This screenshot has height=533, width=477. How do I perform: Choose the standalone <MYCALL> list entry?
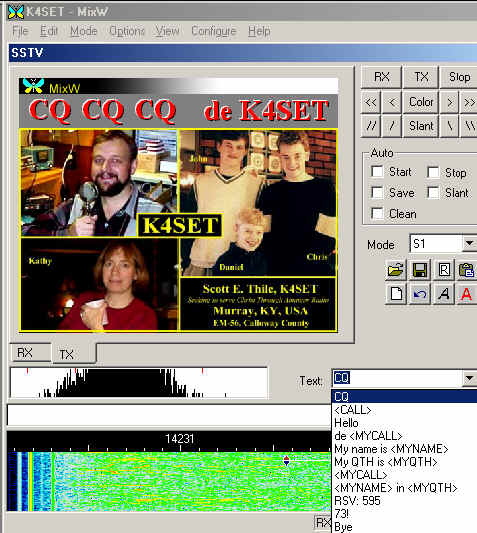click(404, 475)
